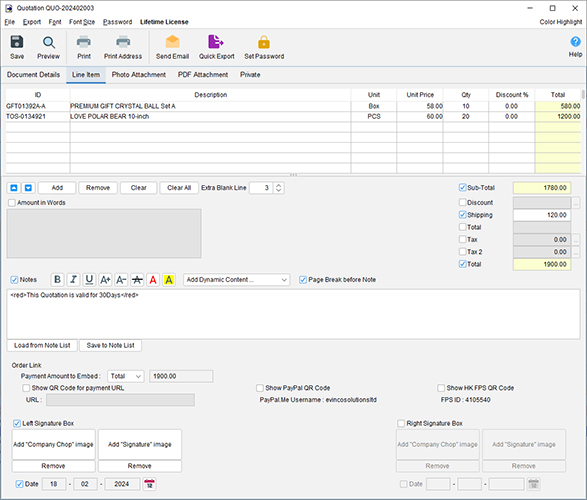Image resolution: width=587 pixels, height=500 pixels.
Task: Click Load from Note List button
Action: click(x=42, y=345)
